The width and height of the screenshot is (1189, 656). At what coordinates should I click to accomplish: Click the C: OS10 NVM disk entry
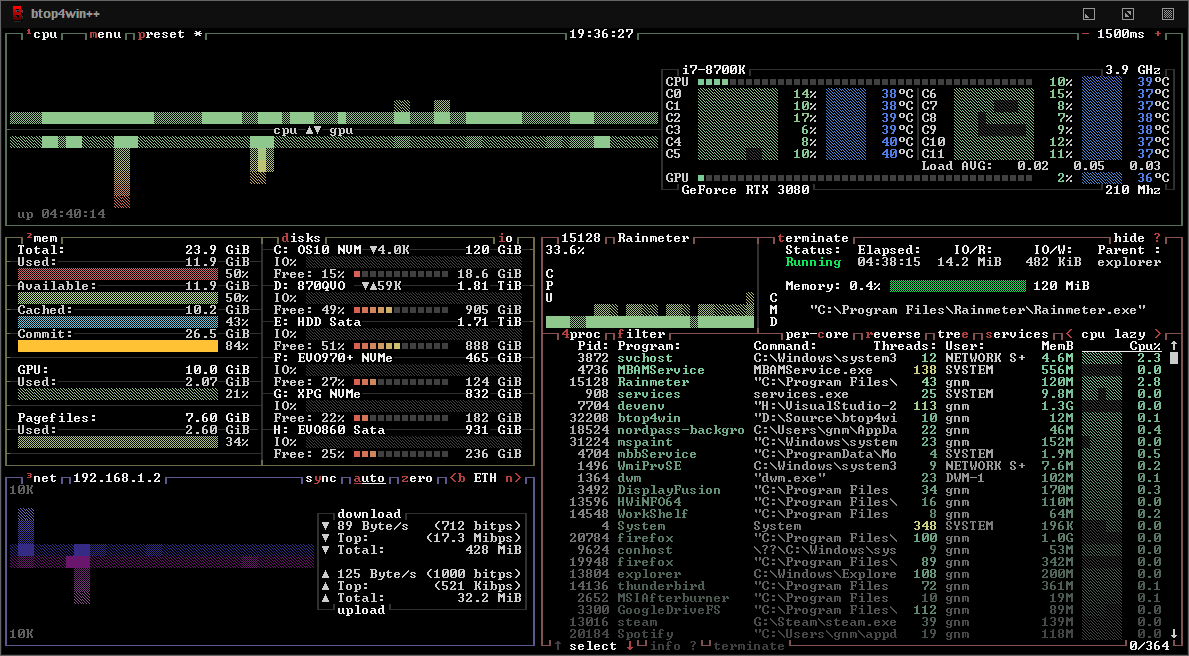(x=397, y=250)
